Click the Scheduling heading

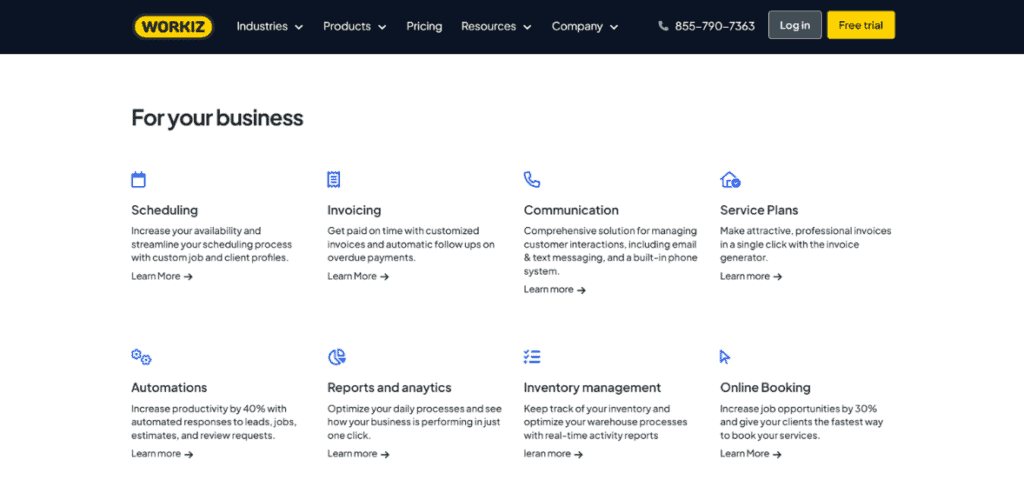[165, 210]
